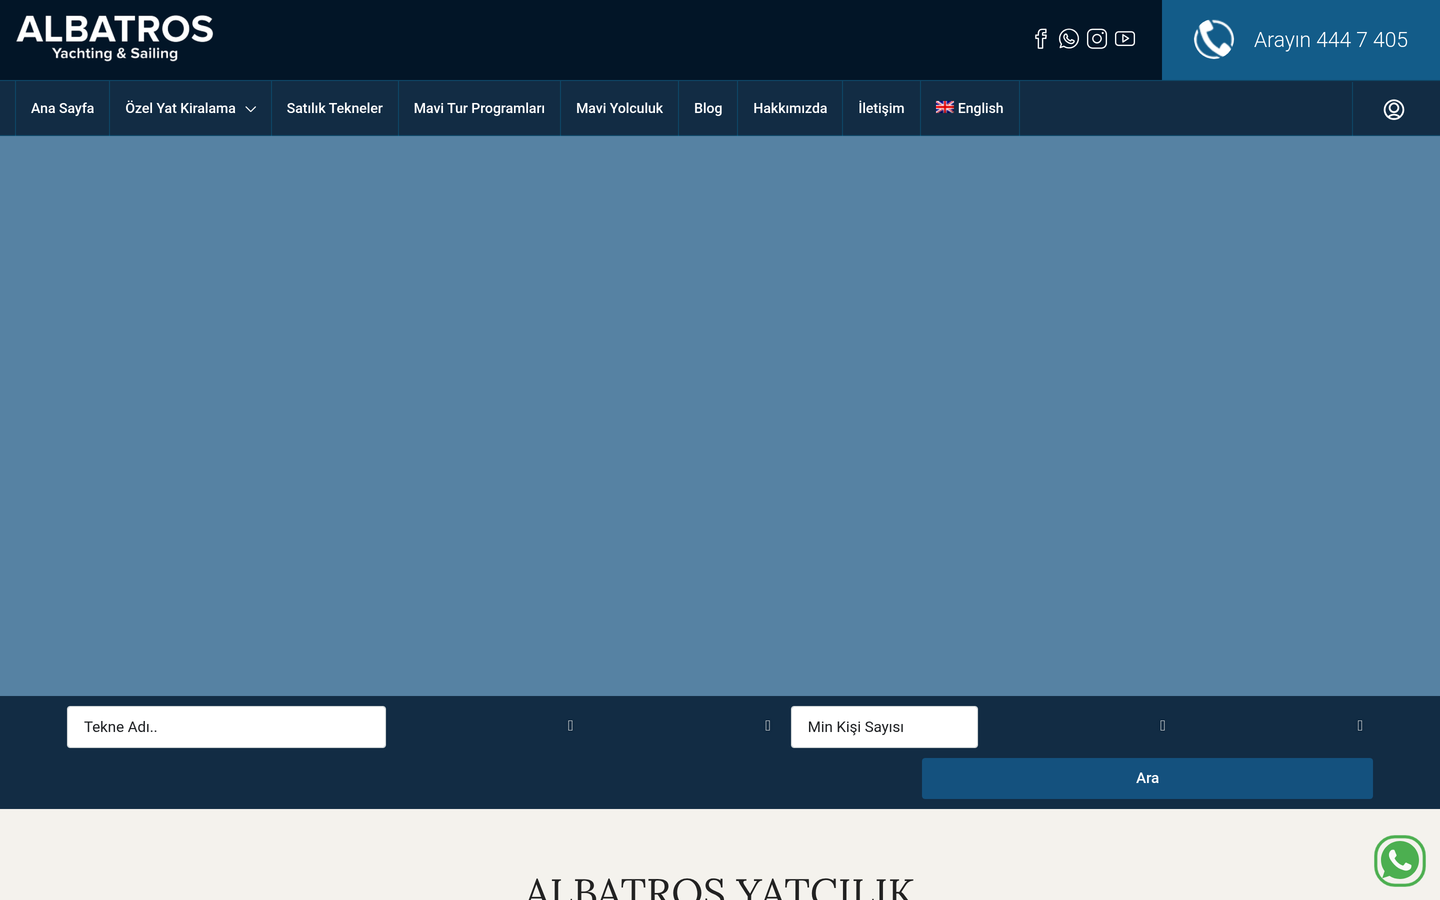Select Mavi Yolculuk in the navigation
This screenshot has height=900, width=1440.
[619, 108]
